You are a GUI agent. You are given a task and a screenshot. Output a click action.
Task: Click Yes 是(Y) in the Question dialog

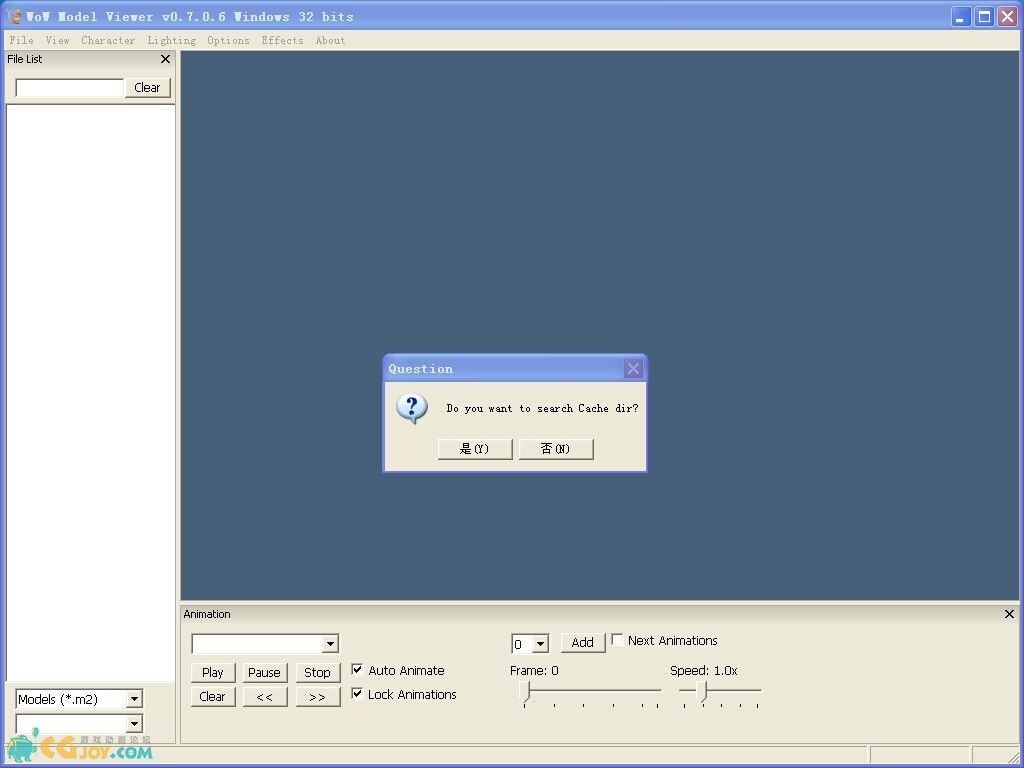[x=475, y=449]
